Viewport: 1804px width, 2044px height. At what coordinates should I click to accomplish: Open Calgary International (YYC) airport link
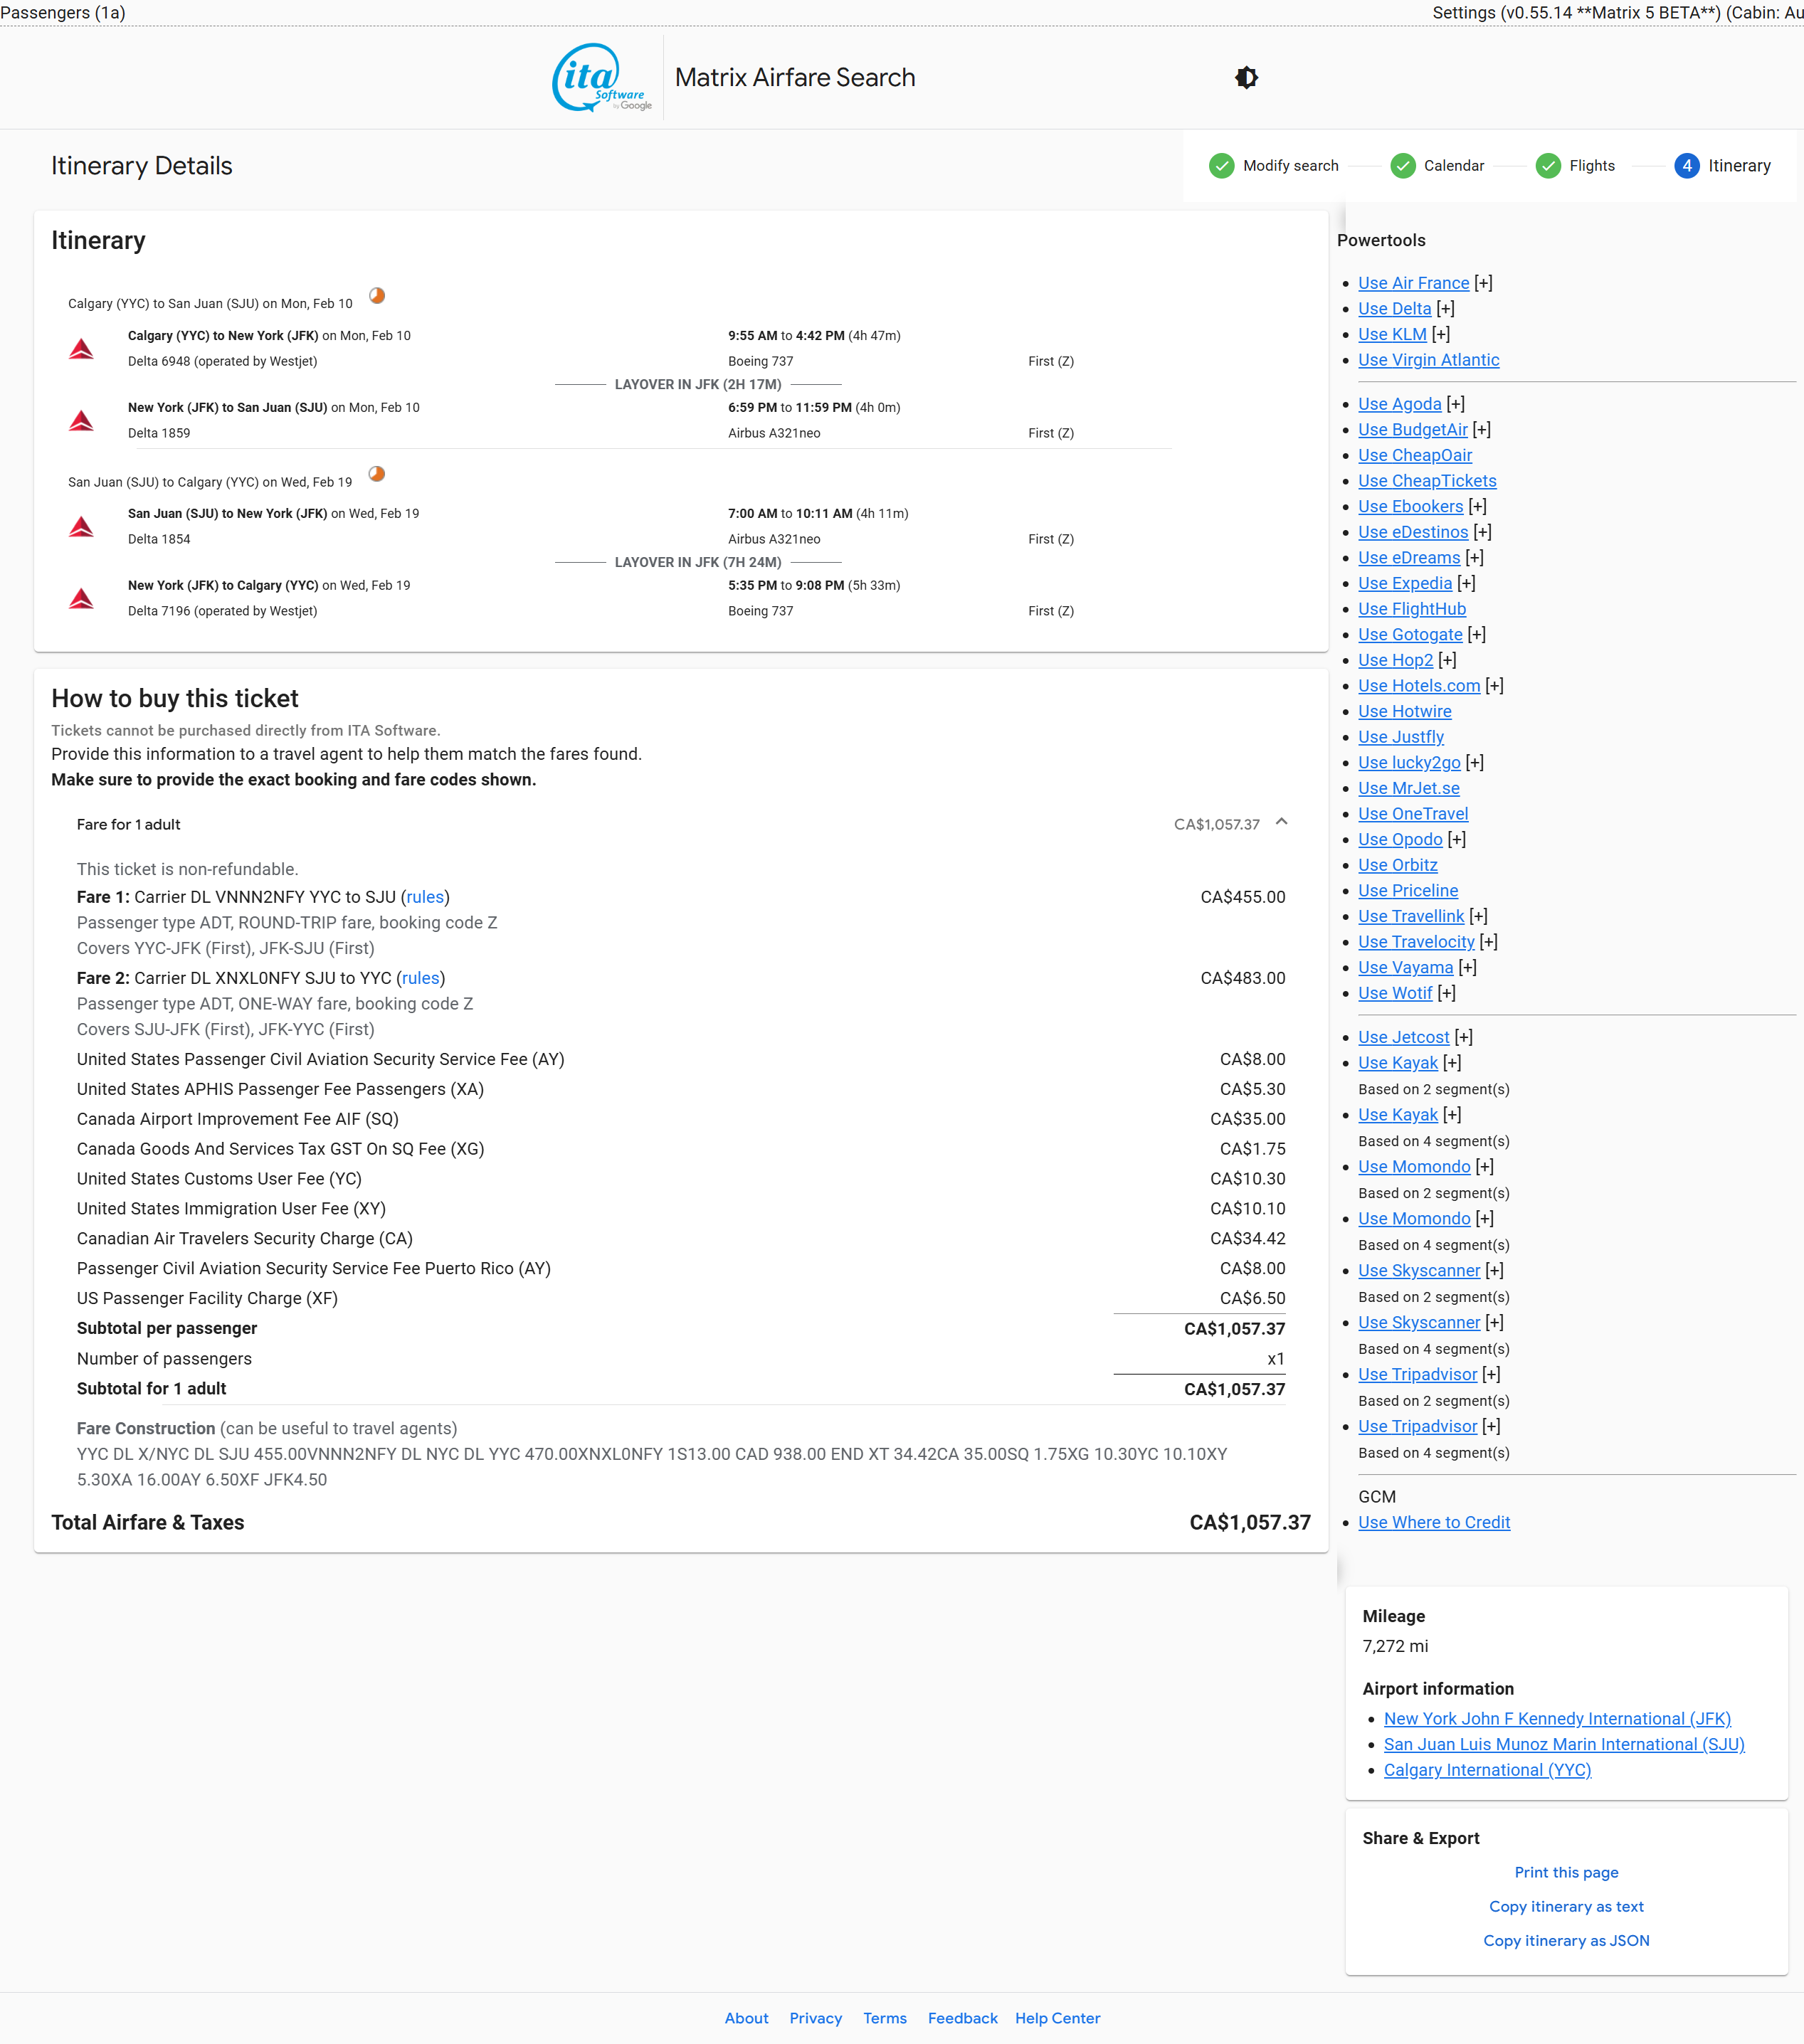click(x=1487, y=1770)
